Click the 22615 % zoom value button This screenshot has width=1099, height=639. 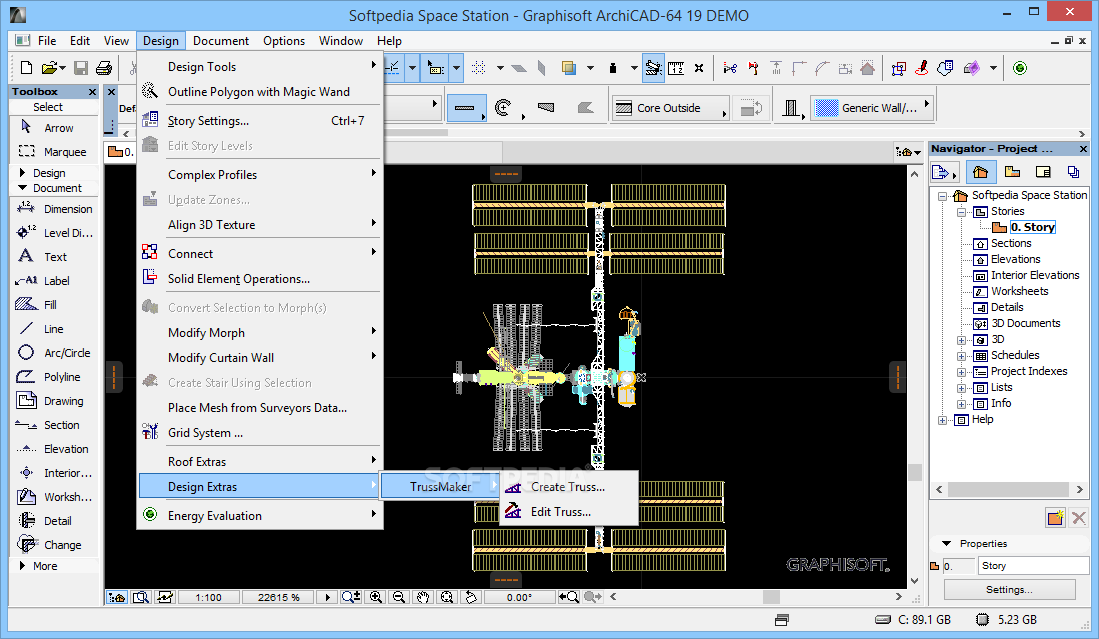click(278, 597)
